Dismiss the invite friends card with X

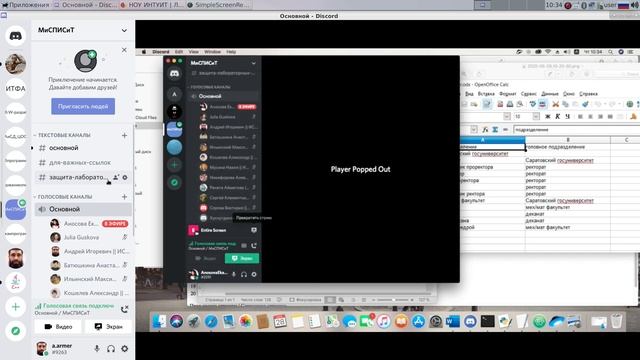(x=124, y=50)
